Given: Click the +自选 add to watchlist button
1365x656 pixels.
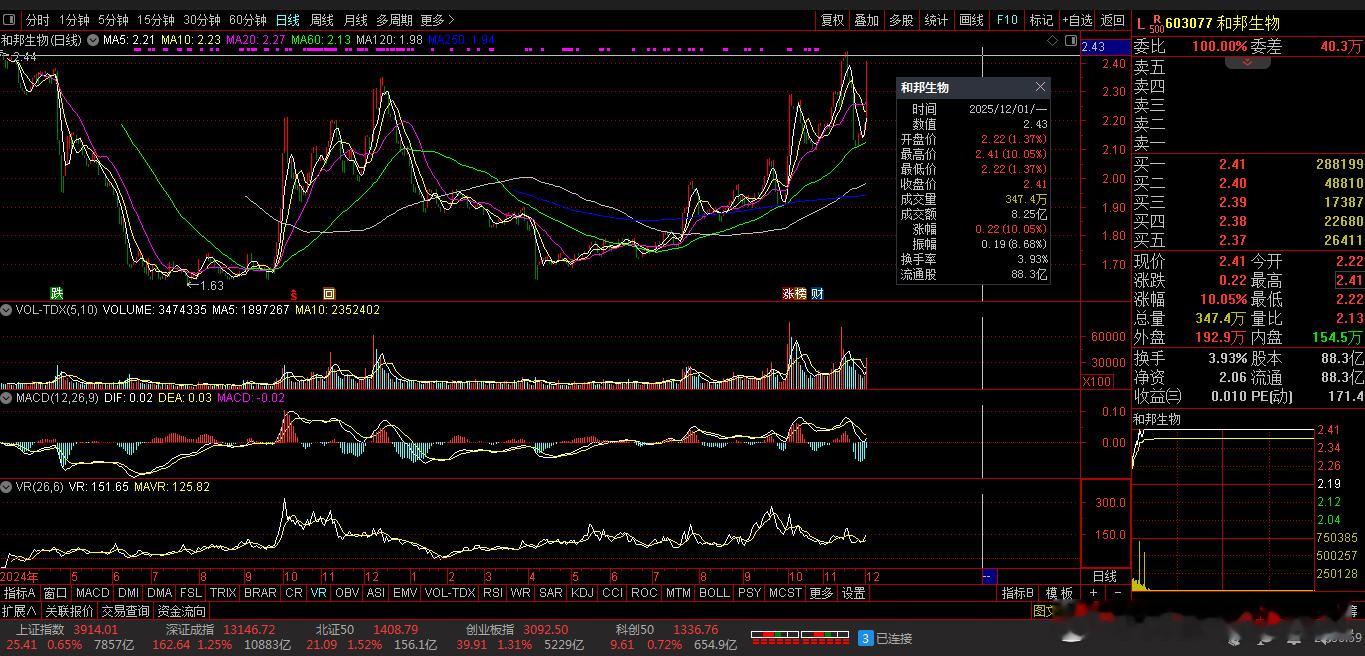Looking at the screenshot, I should tap(1078, 20).
